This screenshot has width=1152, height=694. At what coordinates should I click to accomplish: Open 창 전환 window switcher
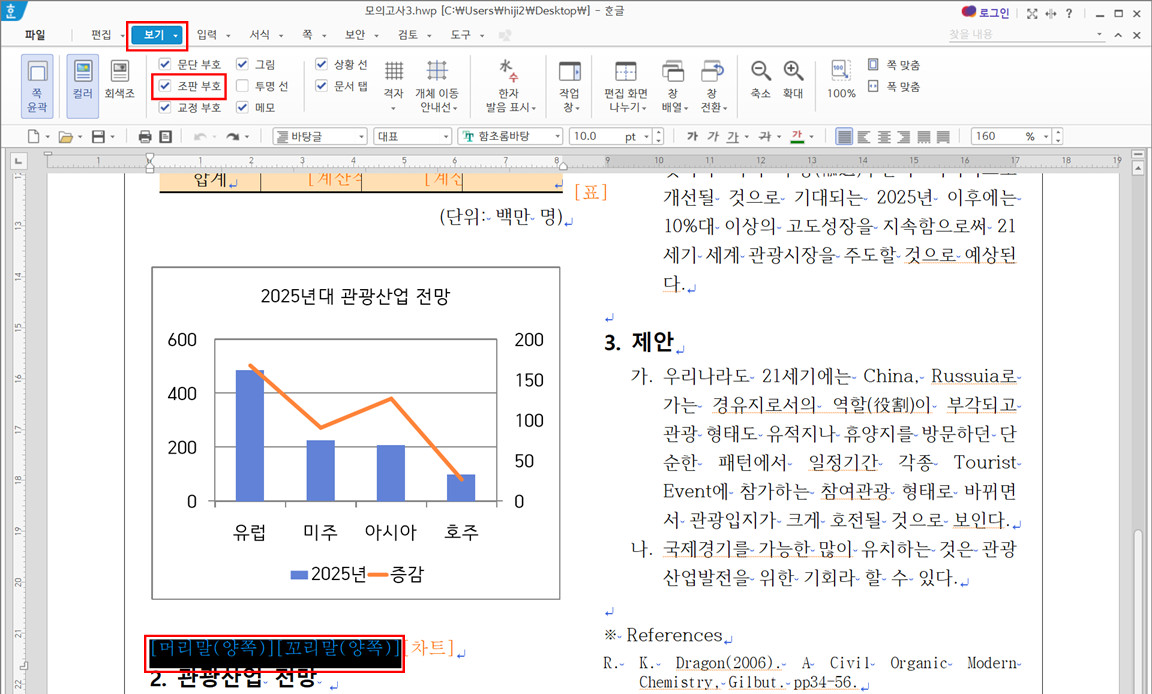pyautogui.click(x=713, y=86)
